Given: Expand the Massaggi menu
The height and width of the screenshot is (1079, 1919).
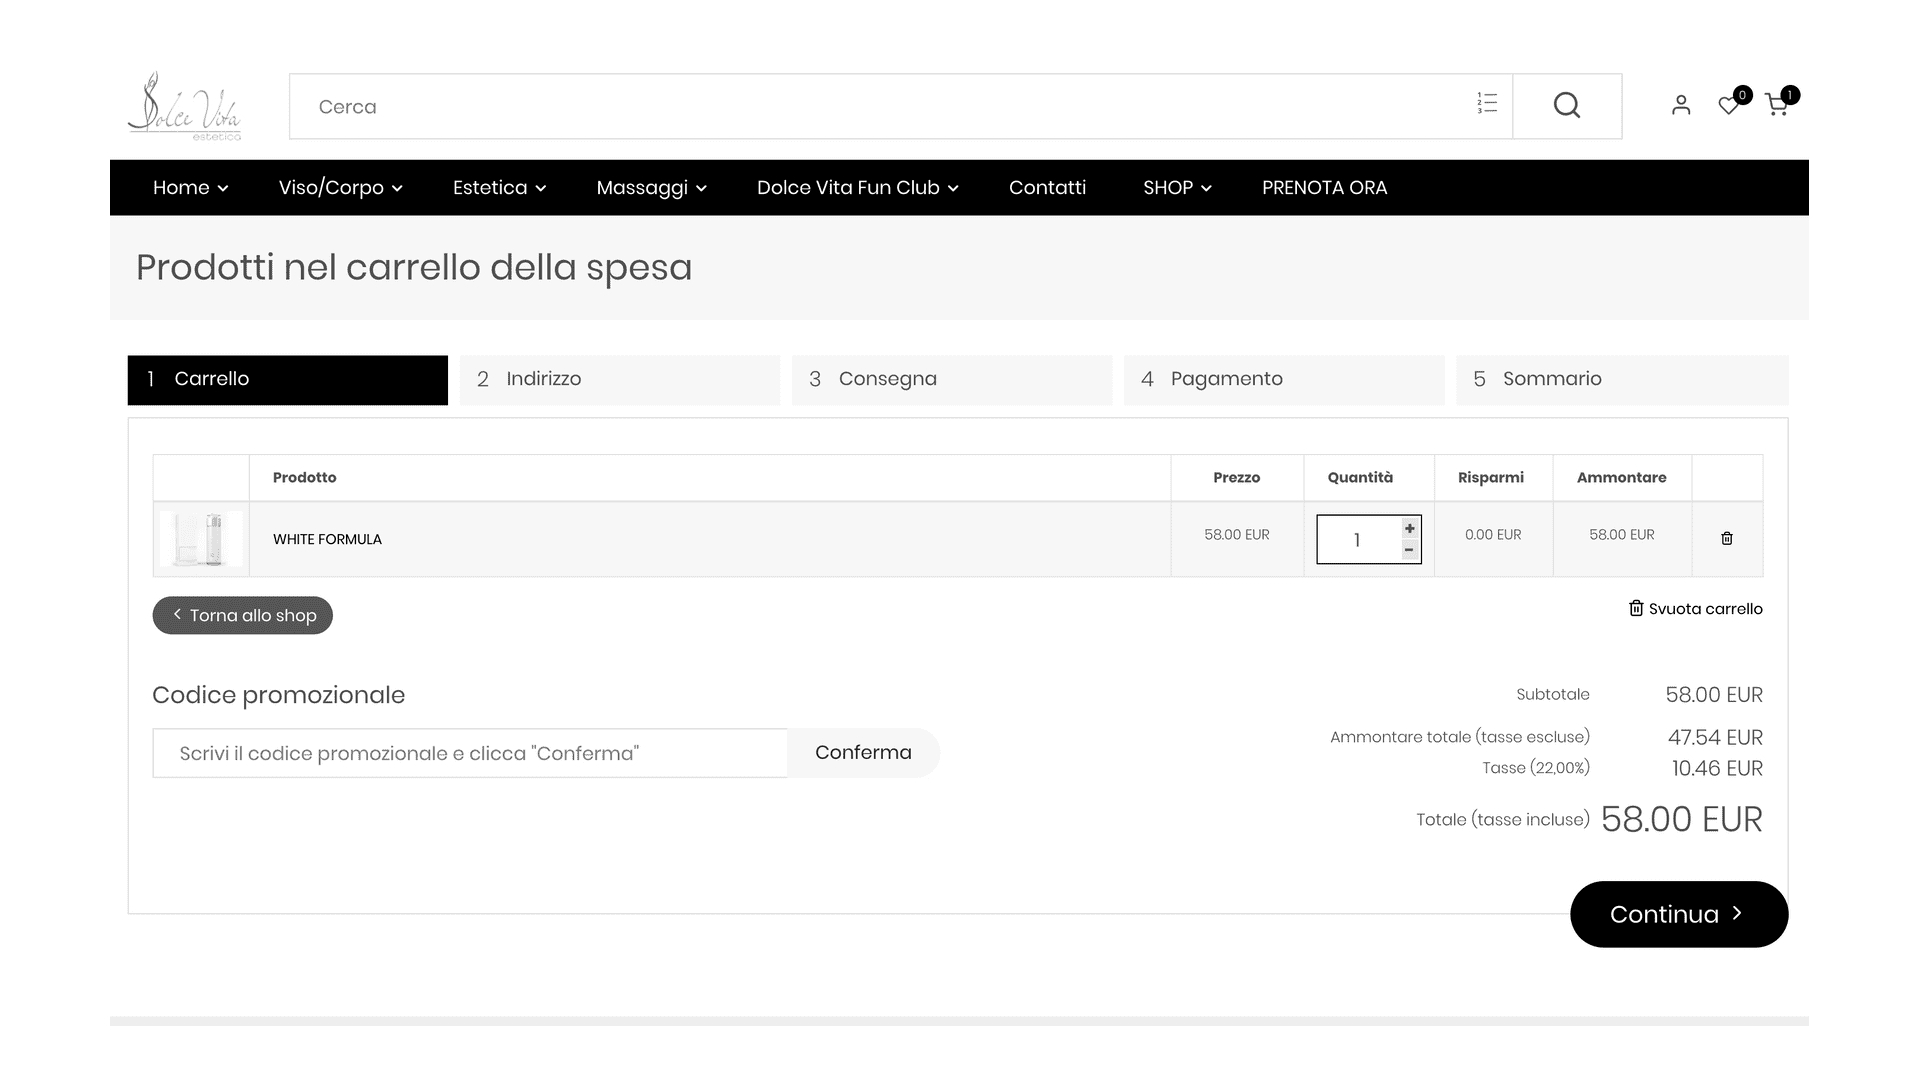Looking at the screenshot, I should pyautogui.click(x=651, y=188).
